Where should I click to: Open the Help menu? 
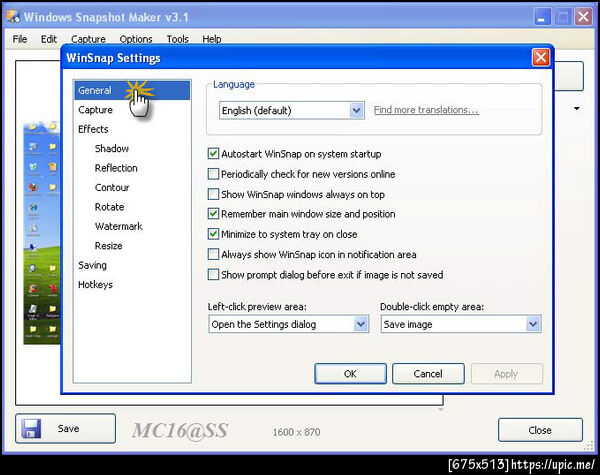tap(212, 39)
